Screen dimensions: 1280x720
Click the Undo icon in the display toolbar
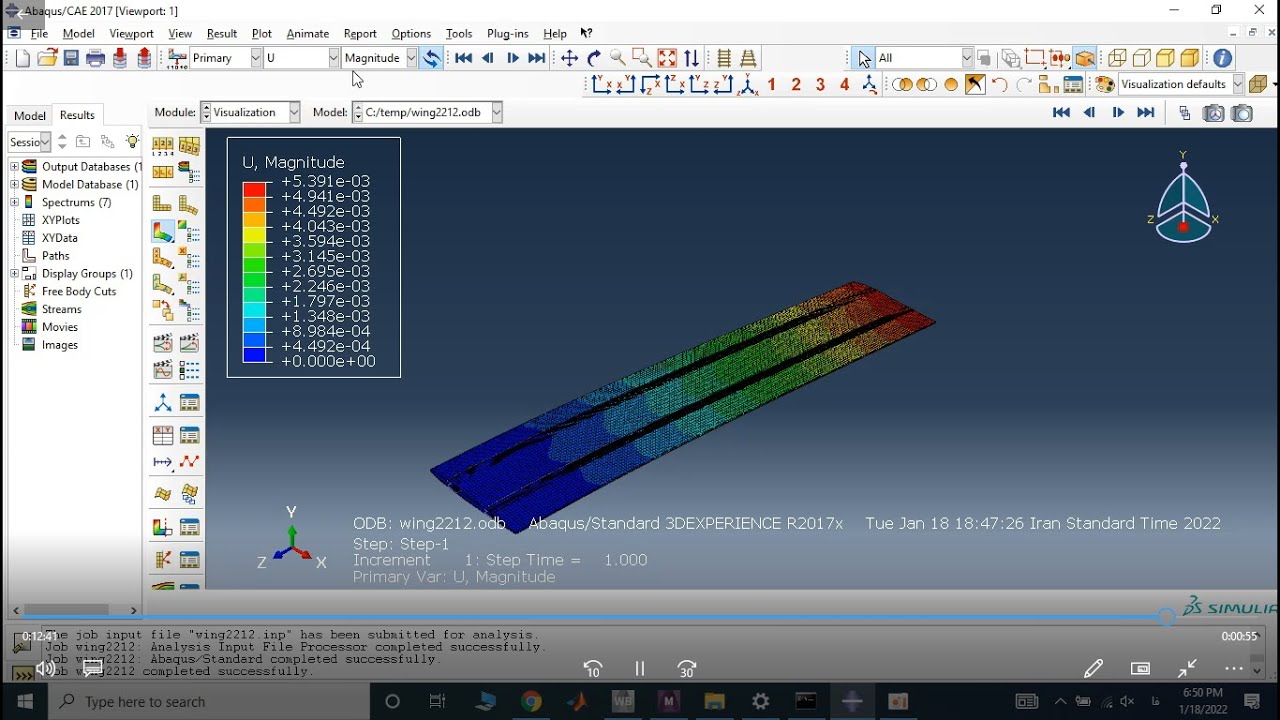pyautogui.click(x=999, y=85)
